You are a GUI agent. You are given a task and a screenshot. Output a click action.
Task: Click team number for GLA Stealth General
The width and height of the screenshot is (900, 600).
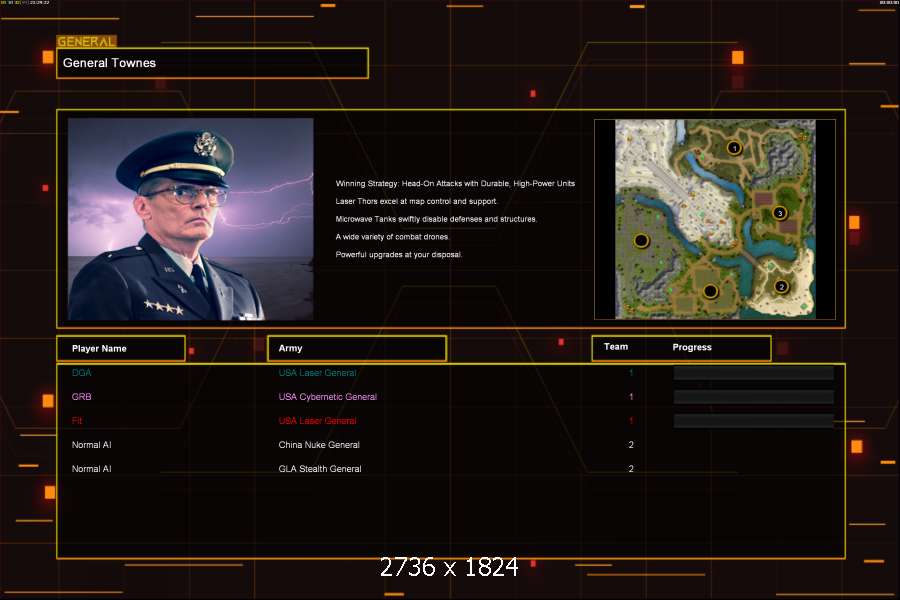click(x=631, y=469)
